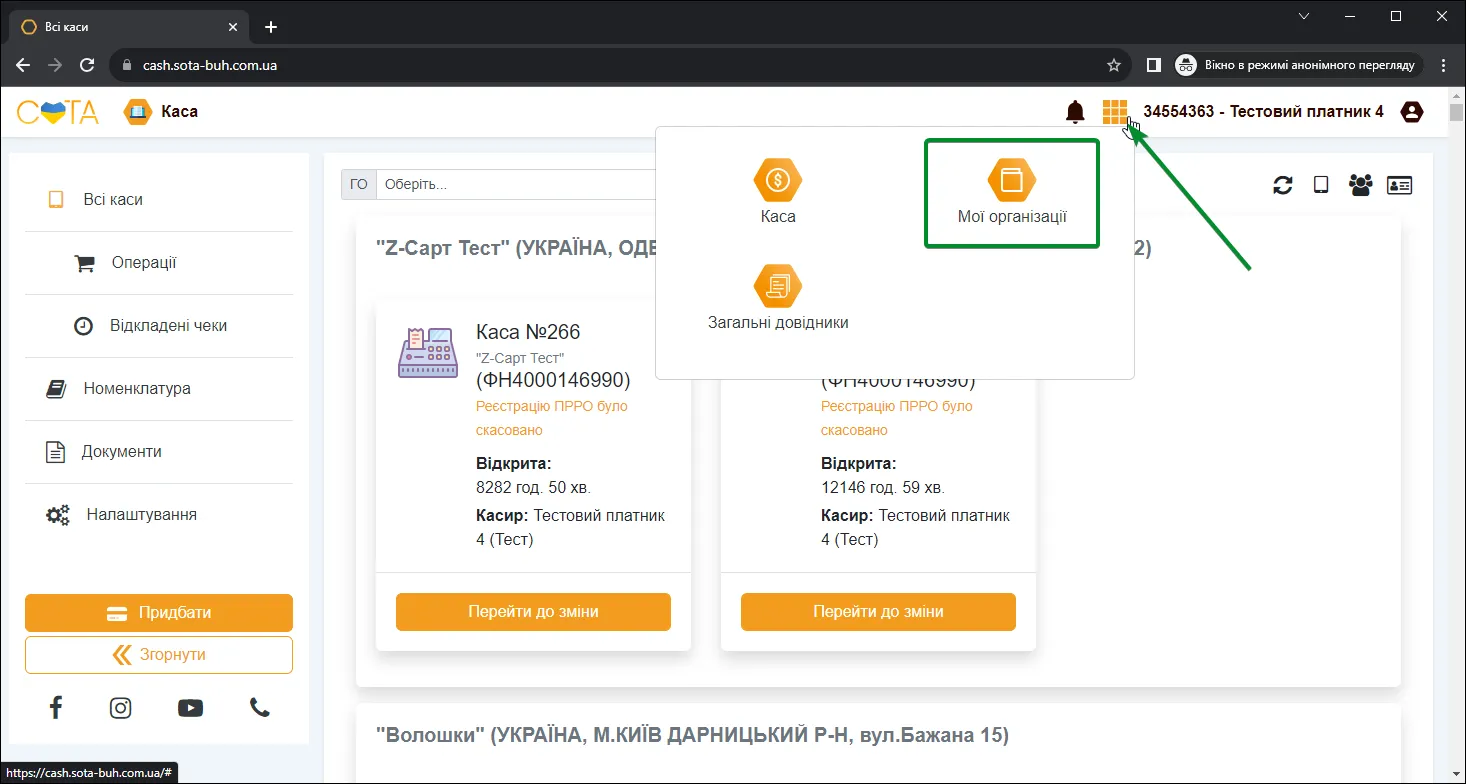
Task: Open the Instagram link icon
Action: tap(121, 708)
